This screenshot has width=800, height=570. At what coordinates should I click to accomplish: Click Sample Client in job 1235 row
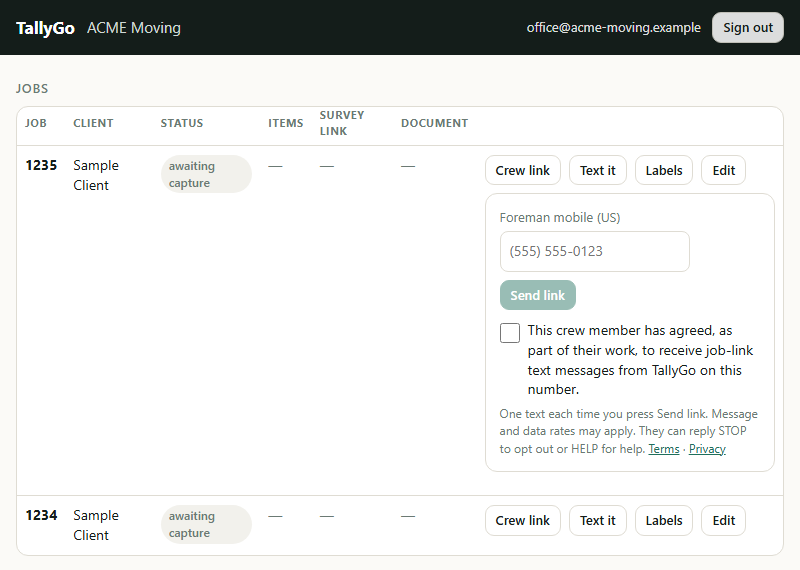[96, 175]
